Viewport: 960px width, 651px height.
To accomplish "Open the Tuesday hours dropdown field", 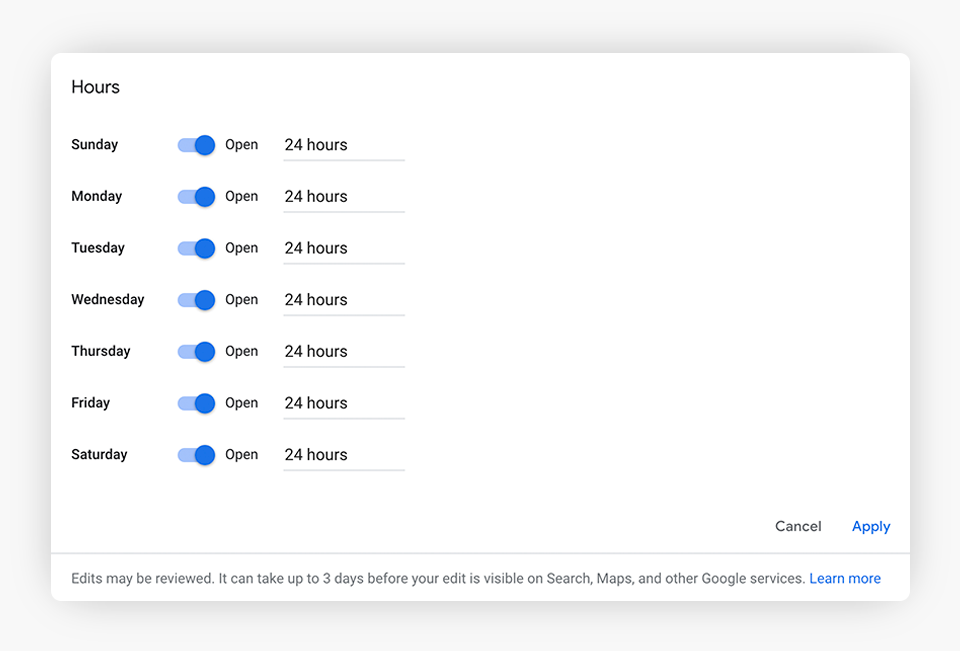I will (x=343, y=248).
